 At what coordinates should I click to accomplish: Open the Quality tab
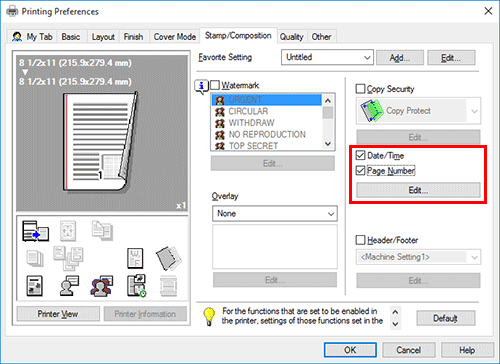[291, 37]
